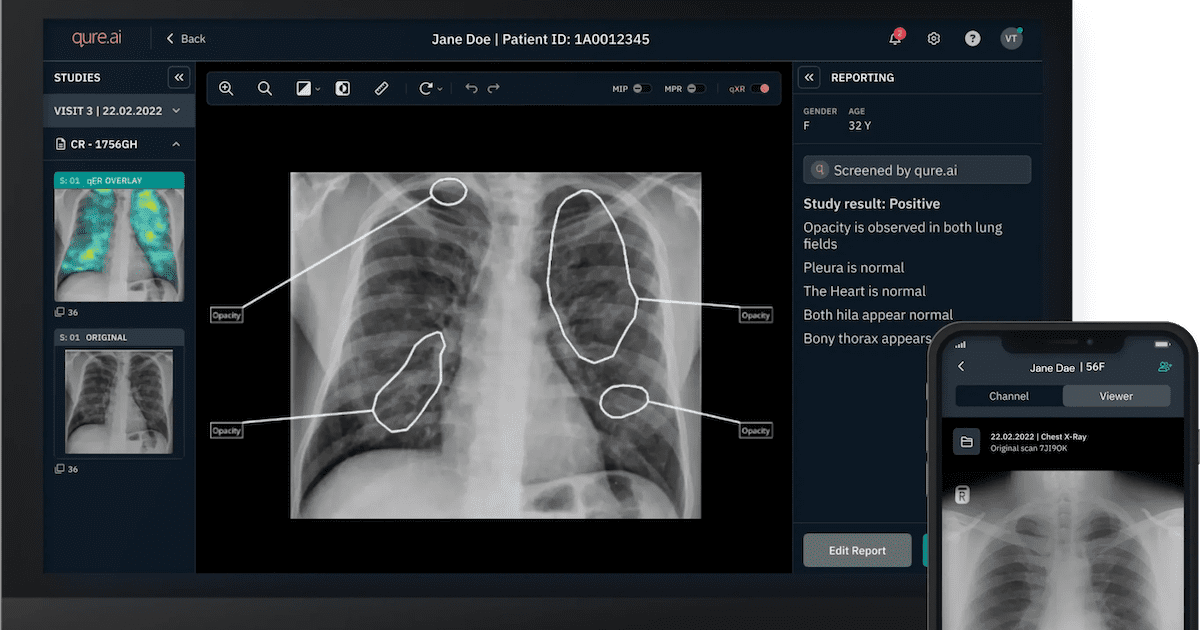
Task: Expand the rotate tool options dropdown
Action: click(440, 88)
